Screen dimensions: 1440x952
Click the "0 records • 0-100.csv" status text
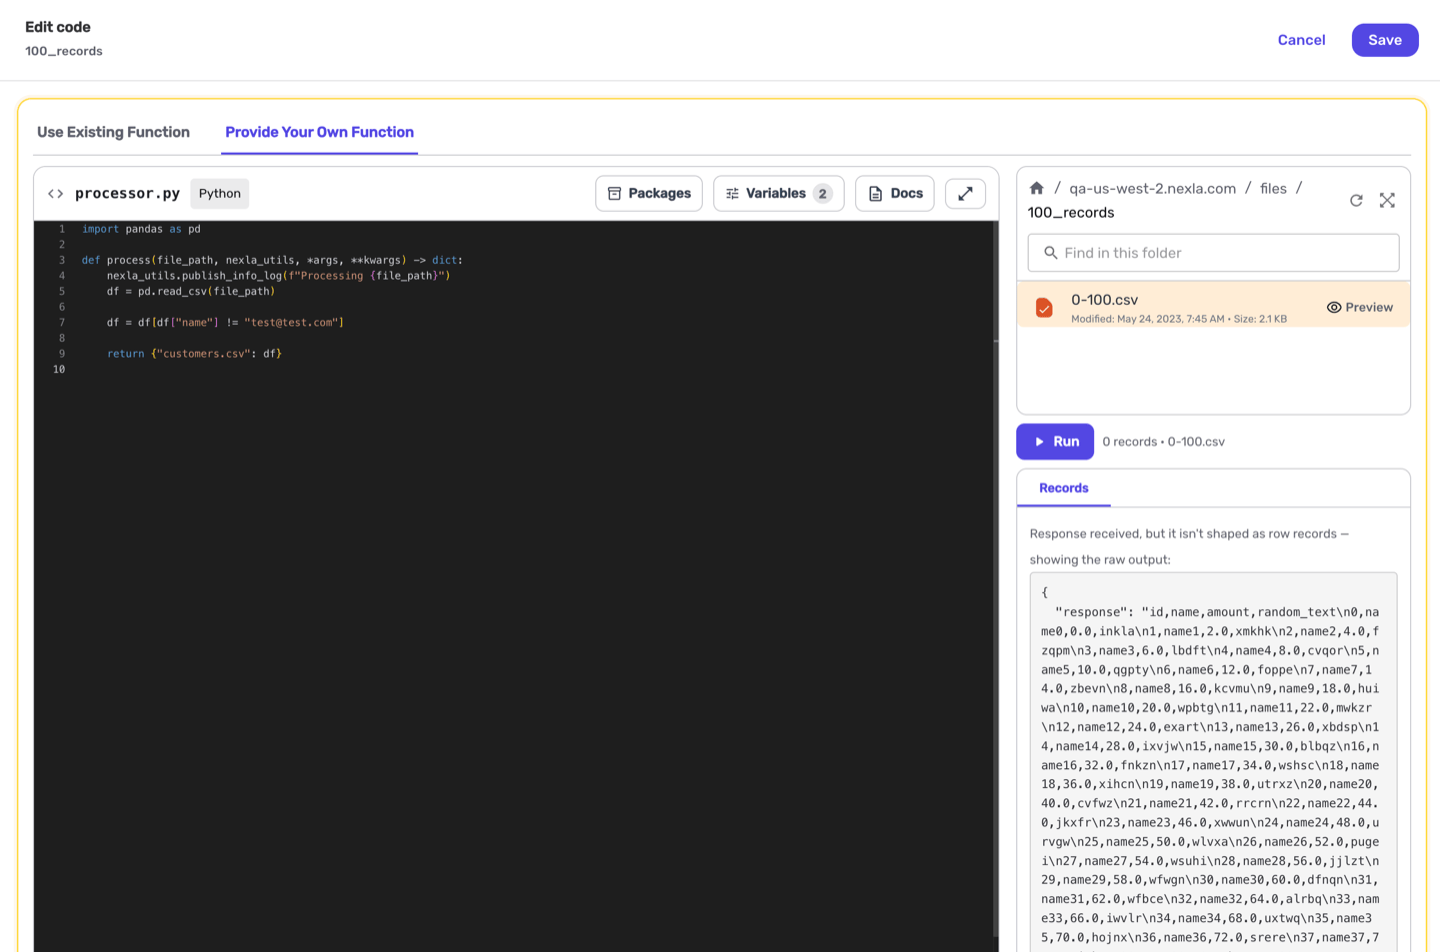pyautogui.click(x=1163, y=441)
